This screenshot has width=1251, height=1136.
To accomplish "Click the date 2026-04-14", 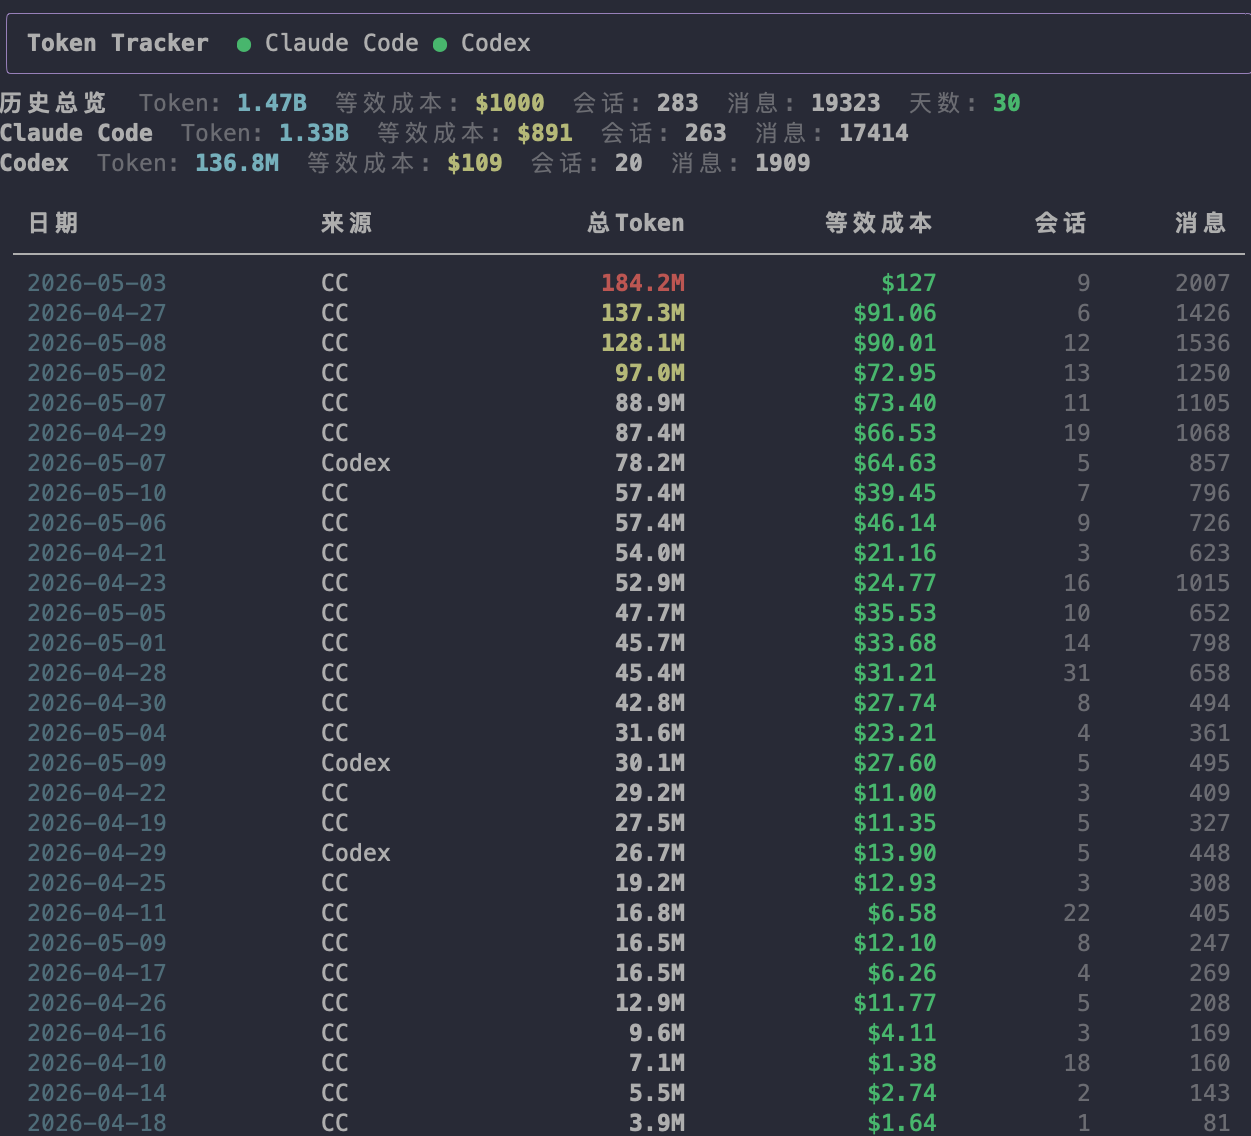I will [x=97, y=1093].
